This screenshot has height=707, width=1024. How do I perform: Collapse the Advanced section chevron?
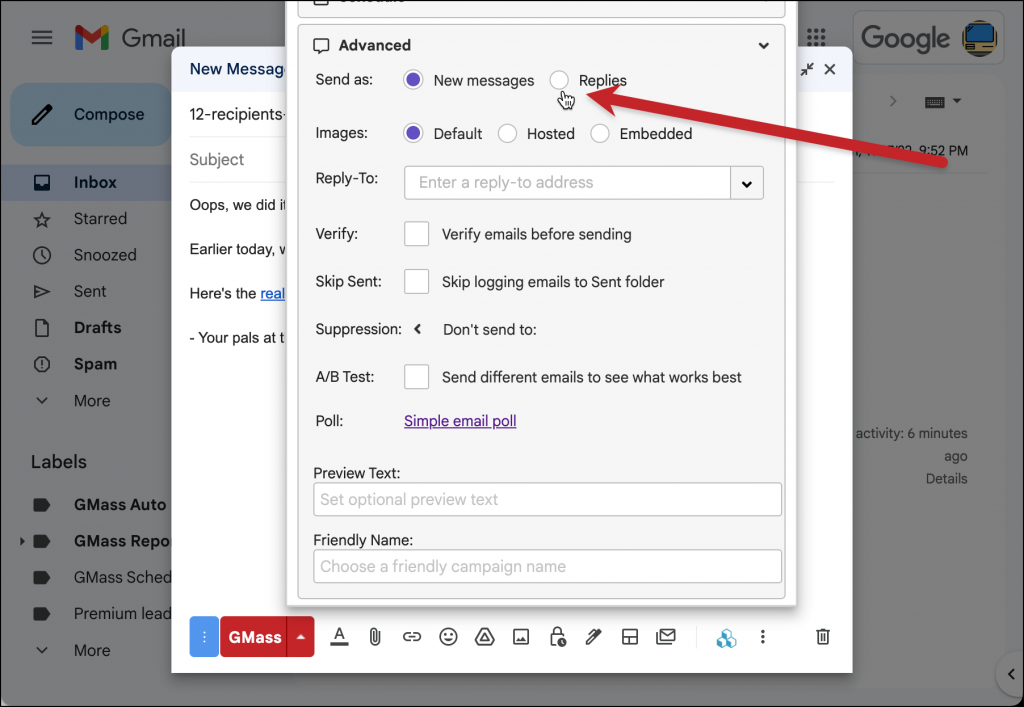pyautogui.click(x=763, y=45)
